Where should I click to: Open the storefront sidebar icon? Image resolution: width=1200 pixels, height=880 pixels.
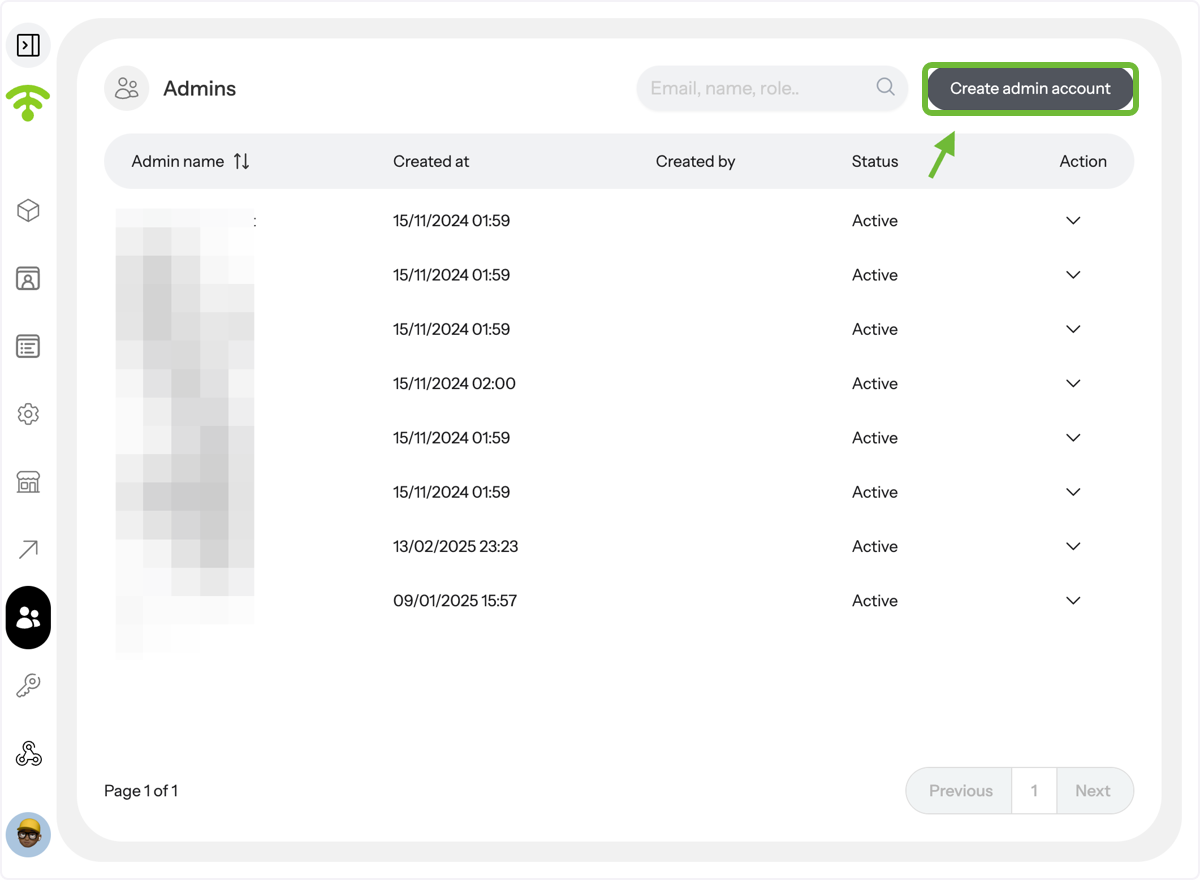(x=28, y=482)
